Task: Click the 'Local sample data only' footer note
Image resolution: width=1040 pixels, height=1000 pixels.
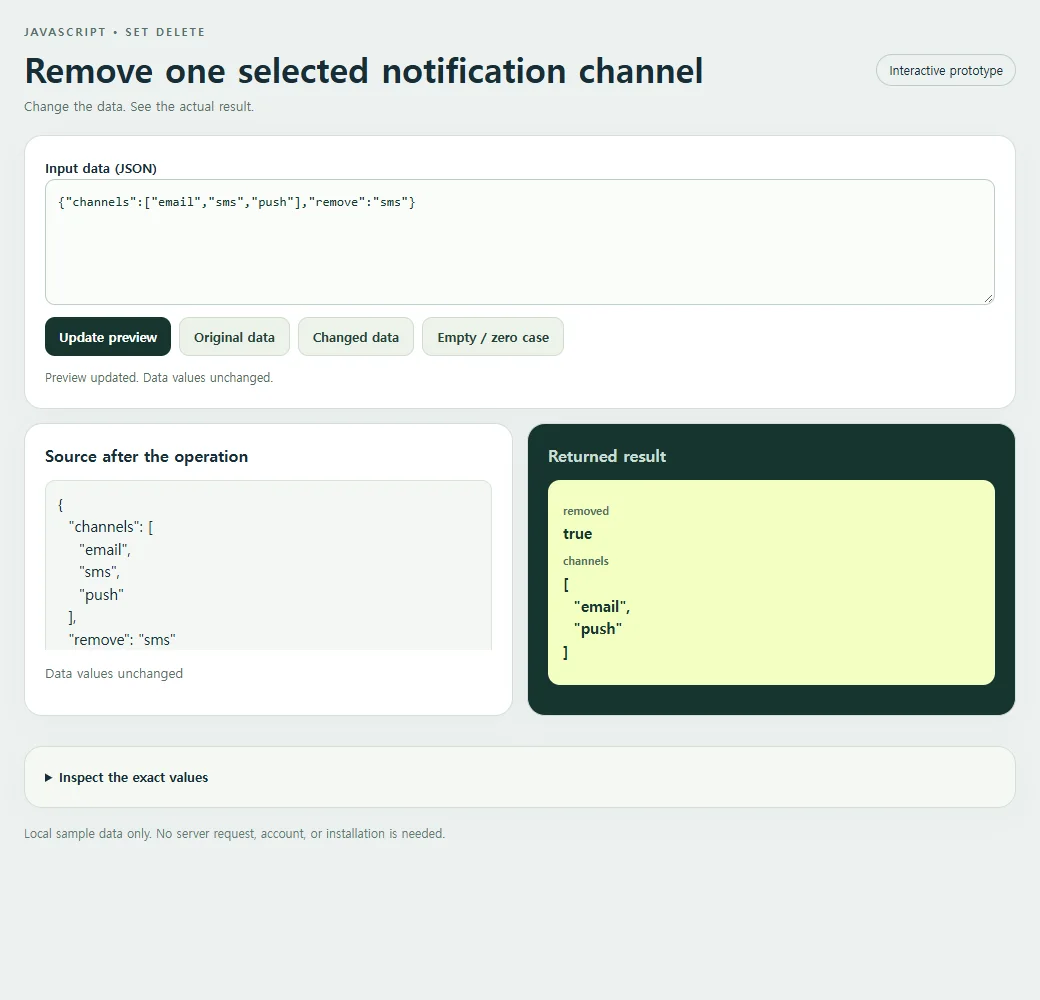Action: tap(235, 834)
